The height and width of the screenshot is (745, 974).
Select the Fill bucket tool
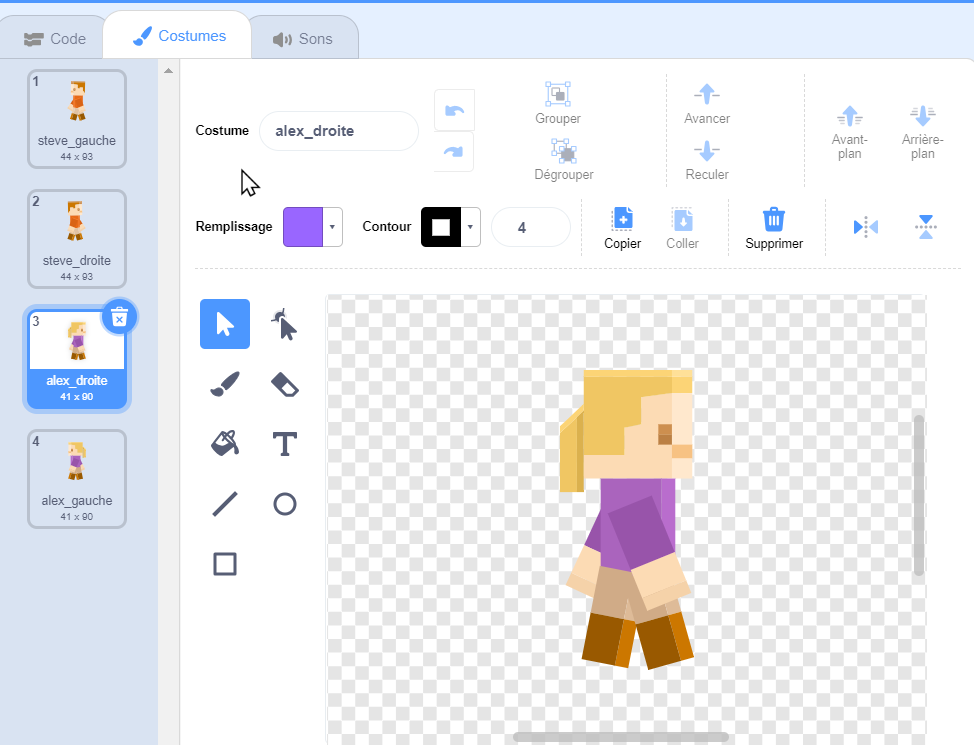click(225, 444)
